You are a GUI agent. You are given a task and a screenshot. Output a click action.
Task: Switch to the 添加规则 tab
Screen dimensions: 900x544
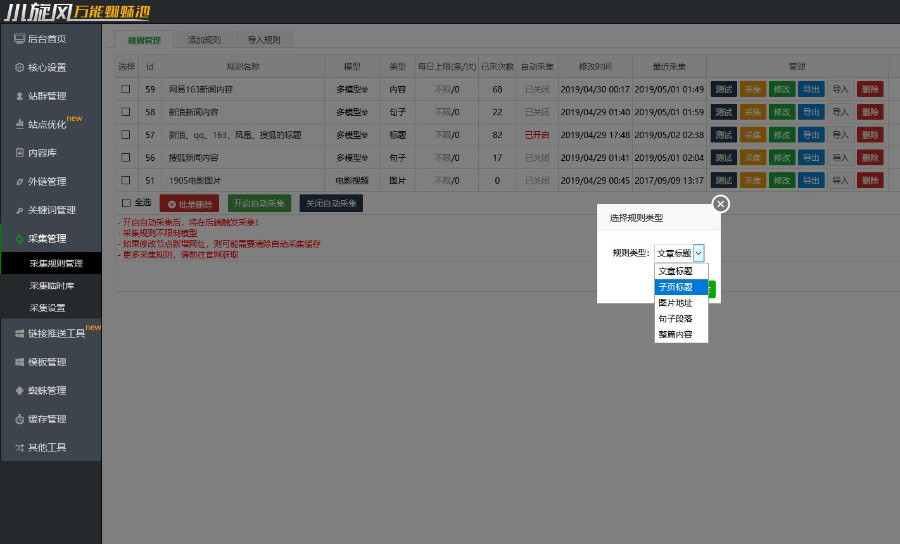coord(204,40)
